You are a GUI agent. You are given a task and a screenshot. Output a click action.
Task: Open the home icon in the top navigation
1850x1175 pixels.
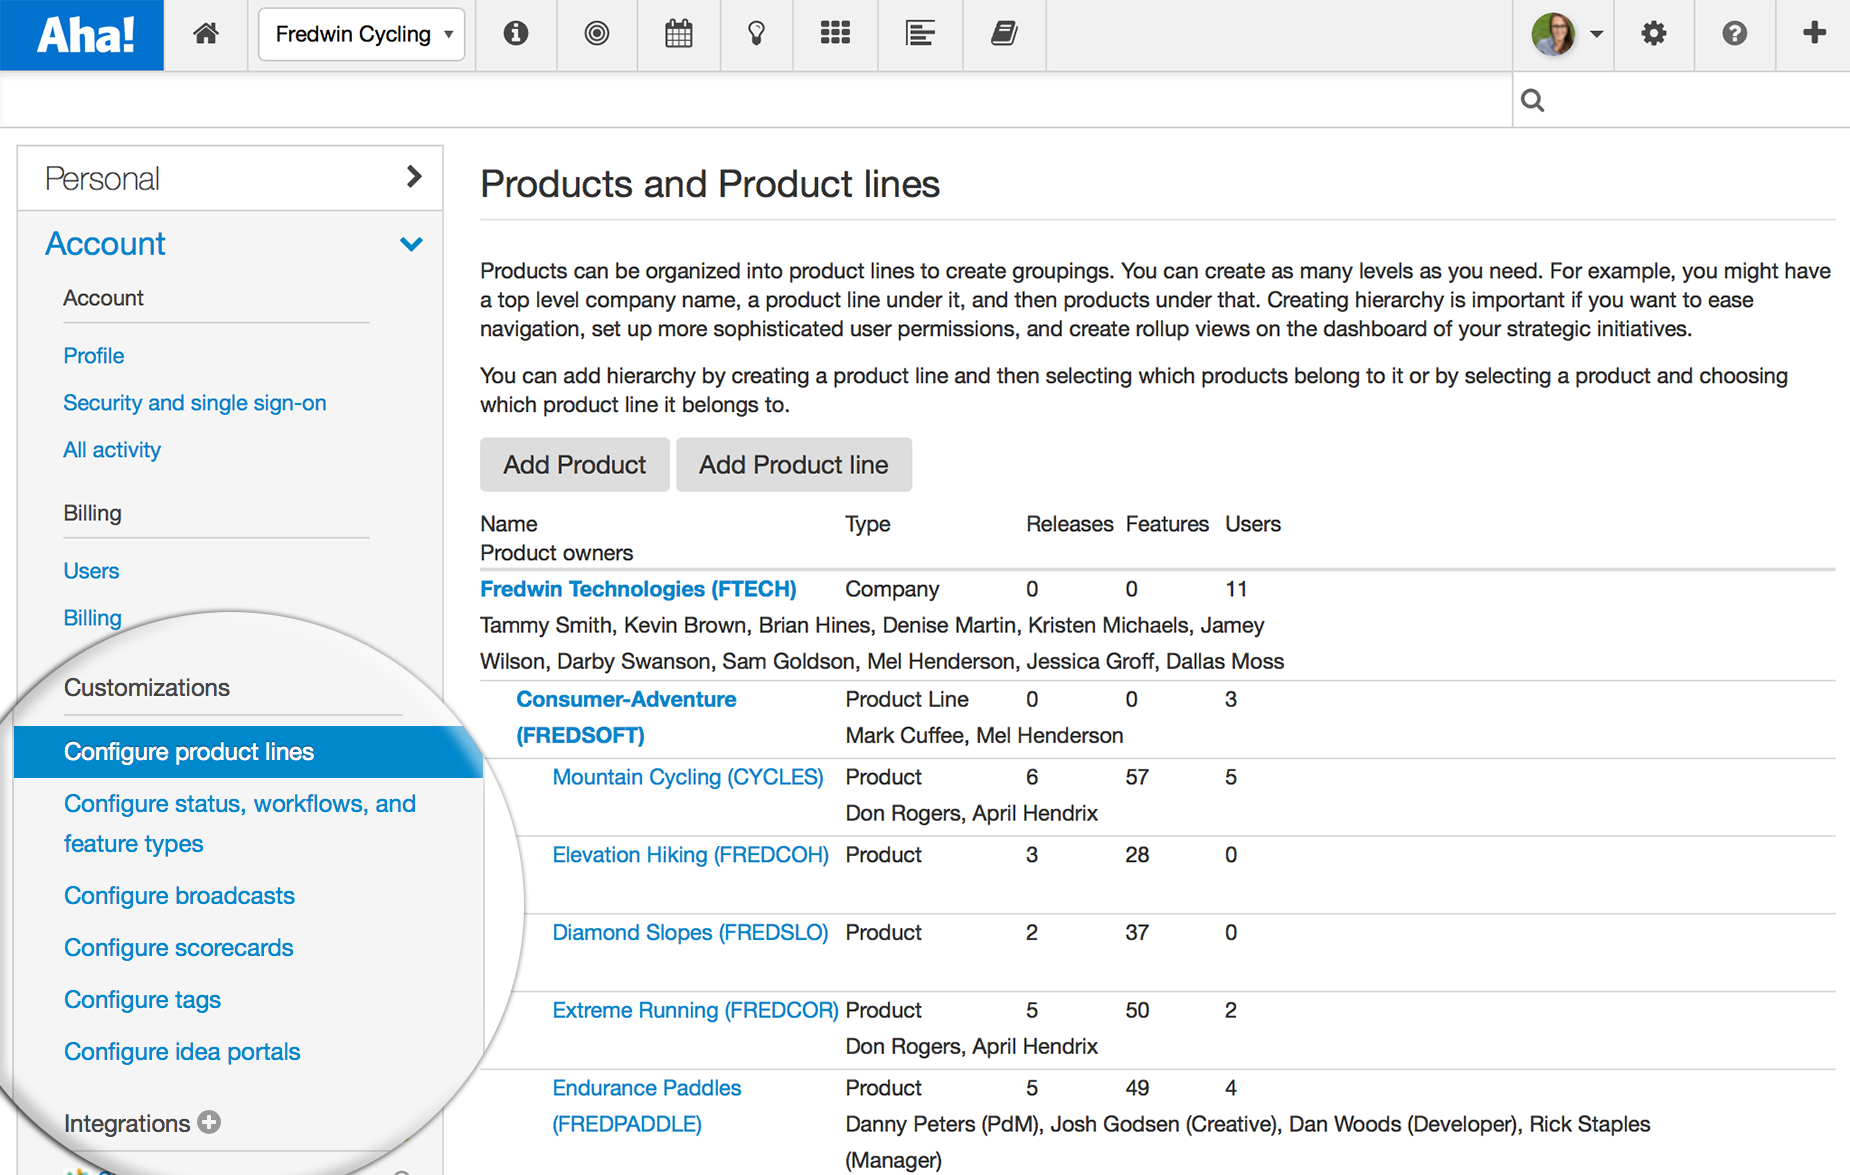click(x=205, y=33)
